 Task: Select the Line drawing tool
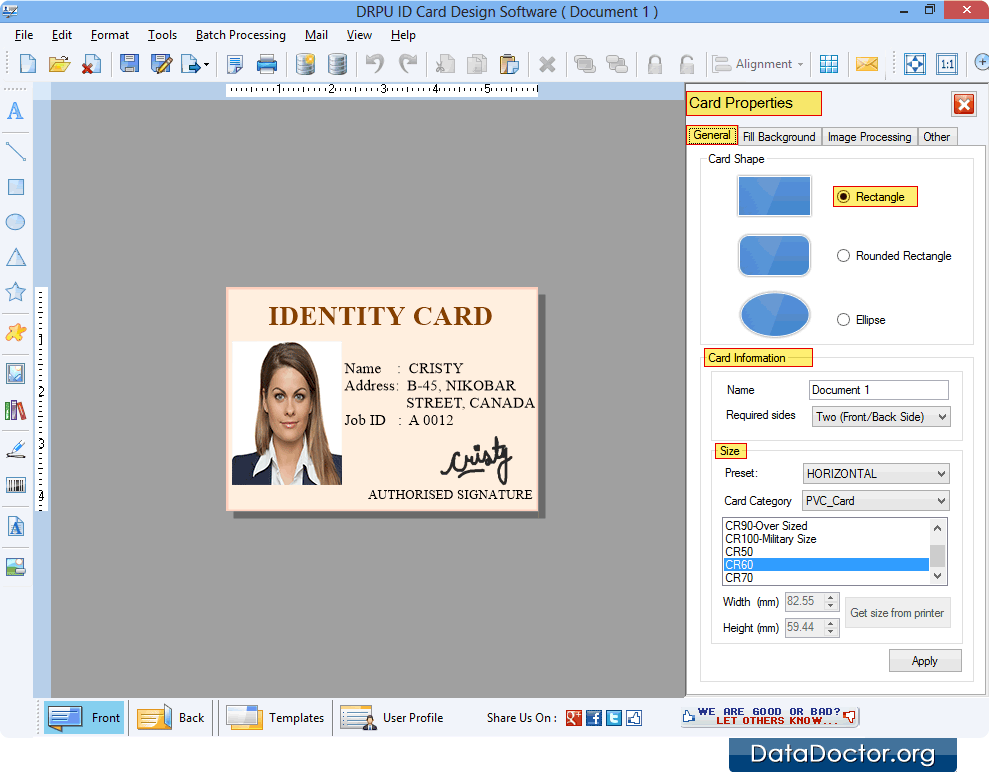(16, 152)
